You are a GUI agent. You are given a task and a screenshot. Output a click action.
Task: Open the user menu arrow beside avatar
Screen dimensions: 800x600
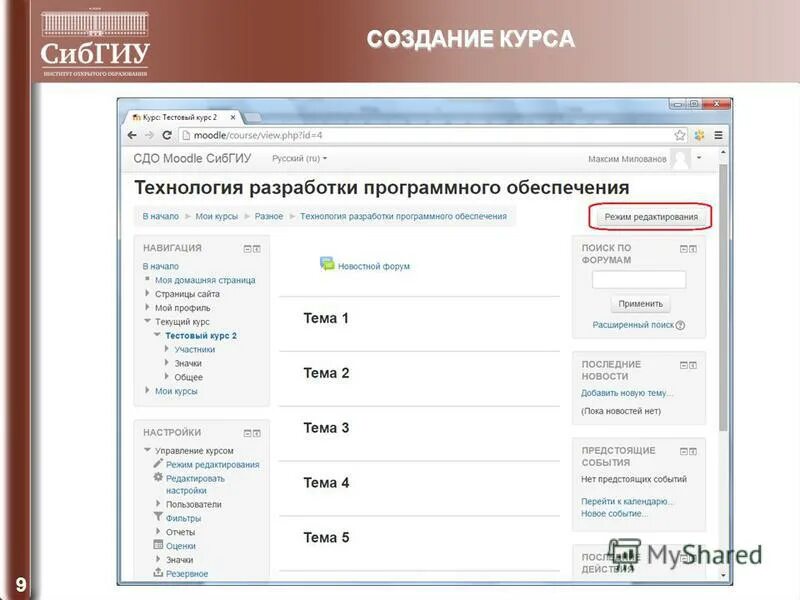click(699, 158)
